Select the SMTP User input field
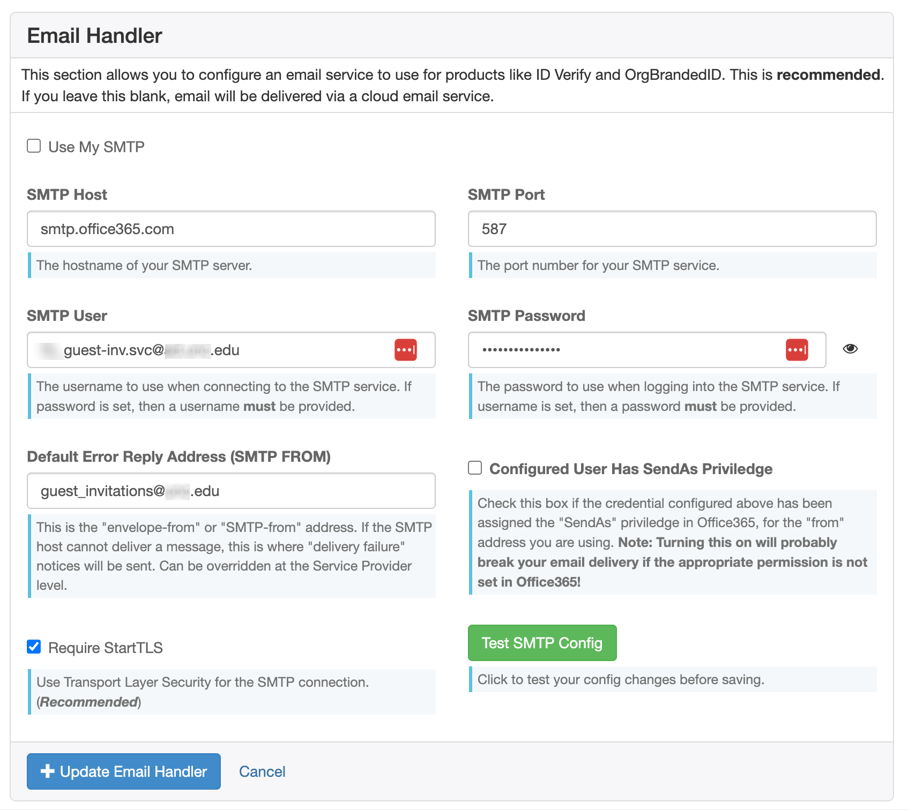The height and width of the screenshot is (810, 908). 210,350
